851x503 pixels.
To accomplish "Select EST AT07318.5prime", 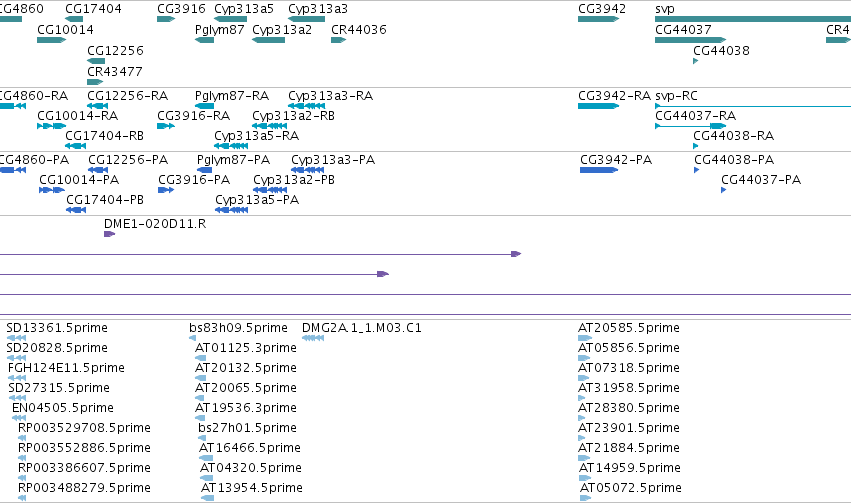I will (583, 378).
